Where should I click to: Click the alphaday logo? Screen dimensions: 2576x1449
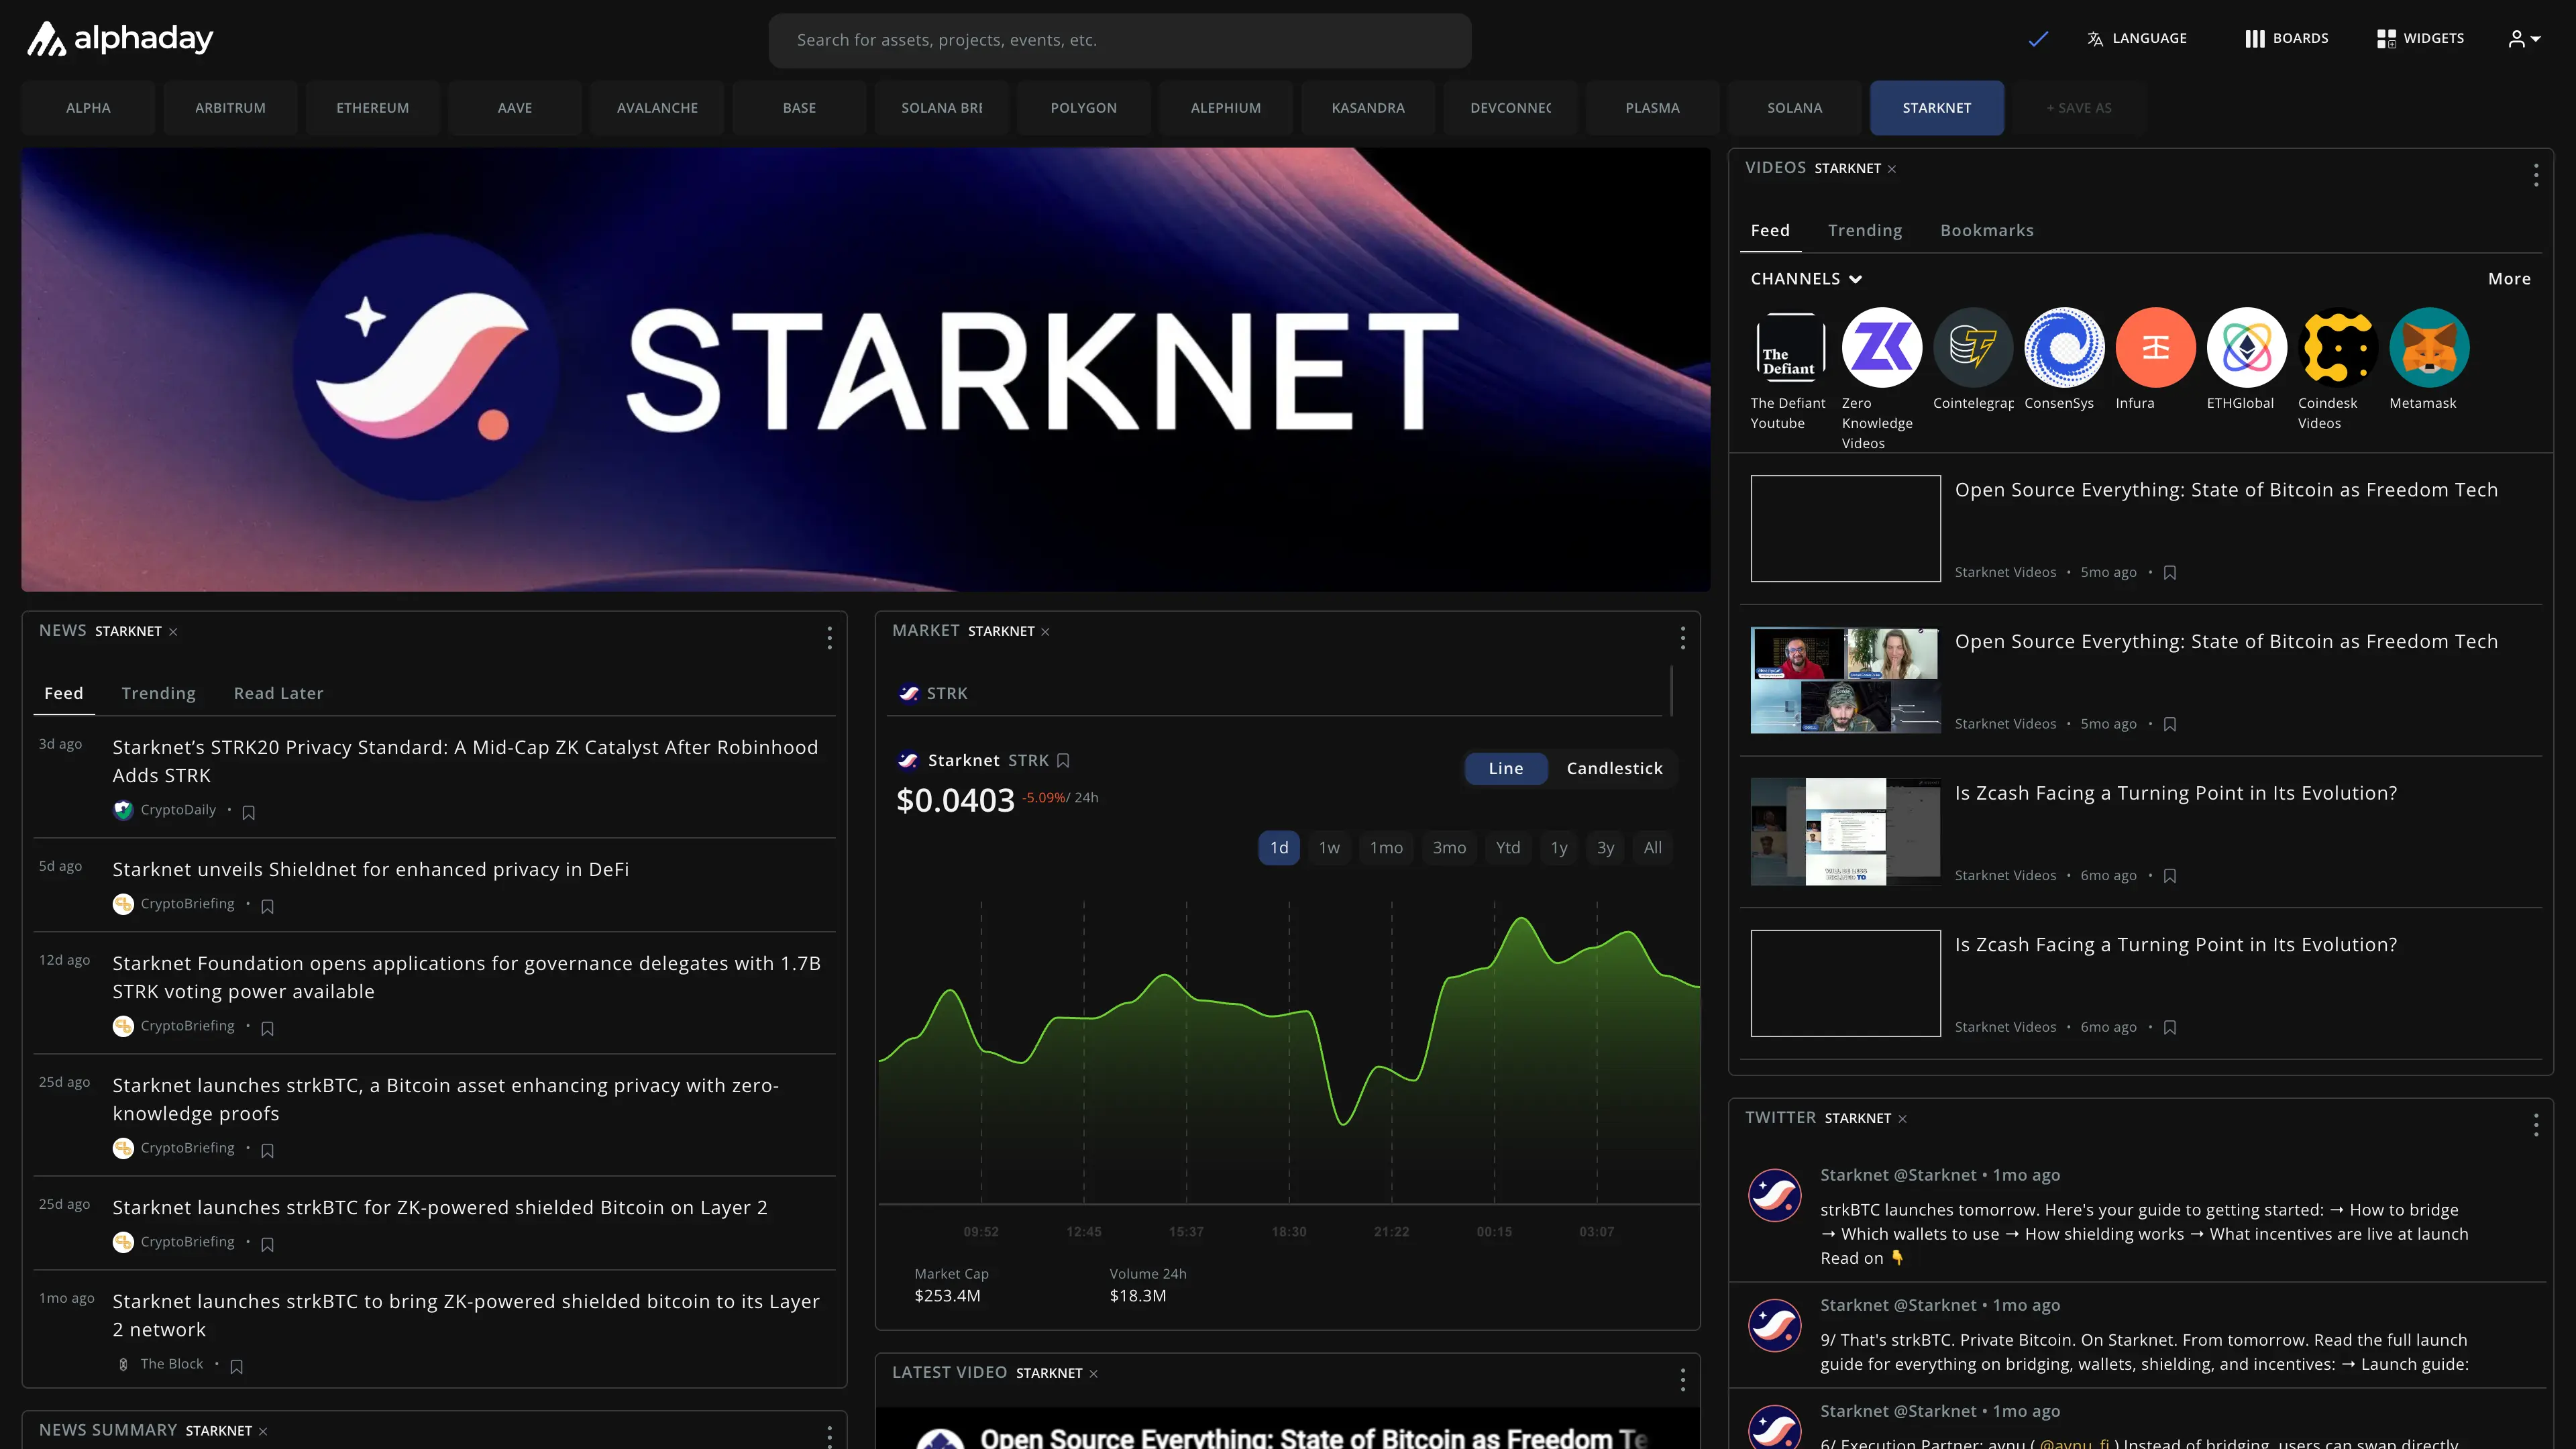[119, 38]
